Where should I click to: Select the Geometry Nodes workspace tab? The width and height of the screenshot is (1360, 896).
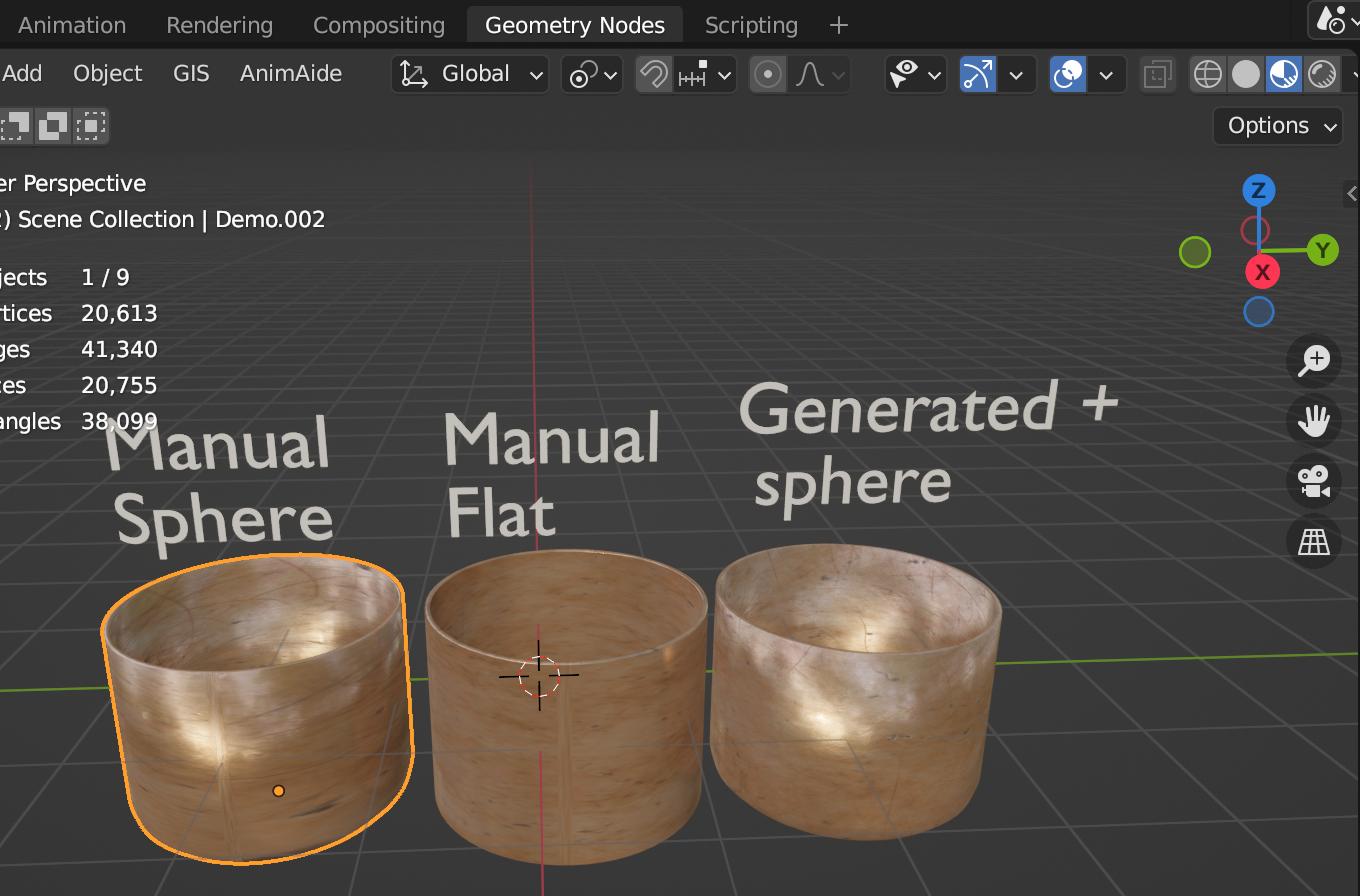[x=575, y=25]
